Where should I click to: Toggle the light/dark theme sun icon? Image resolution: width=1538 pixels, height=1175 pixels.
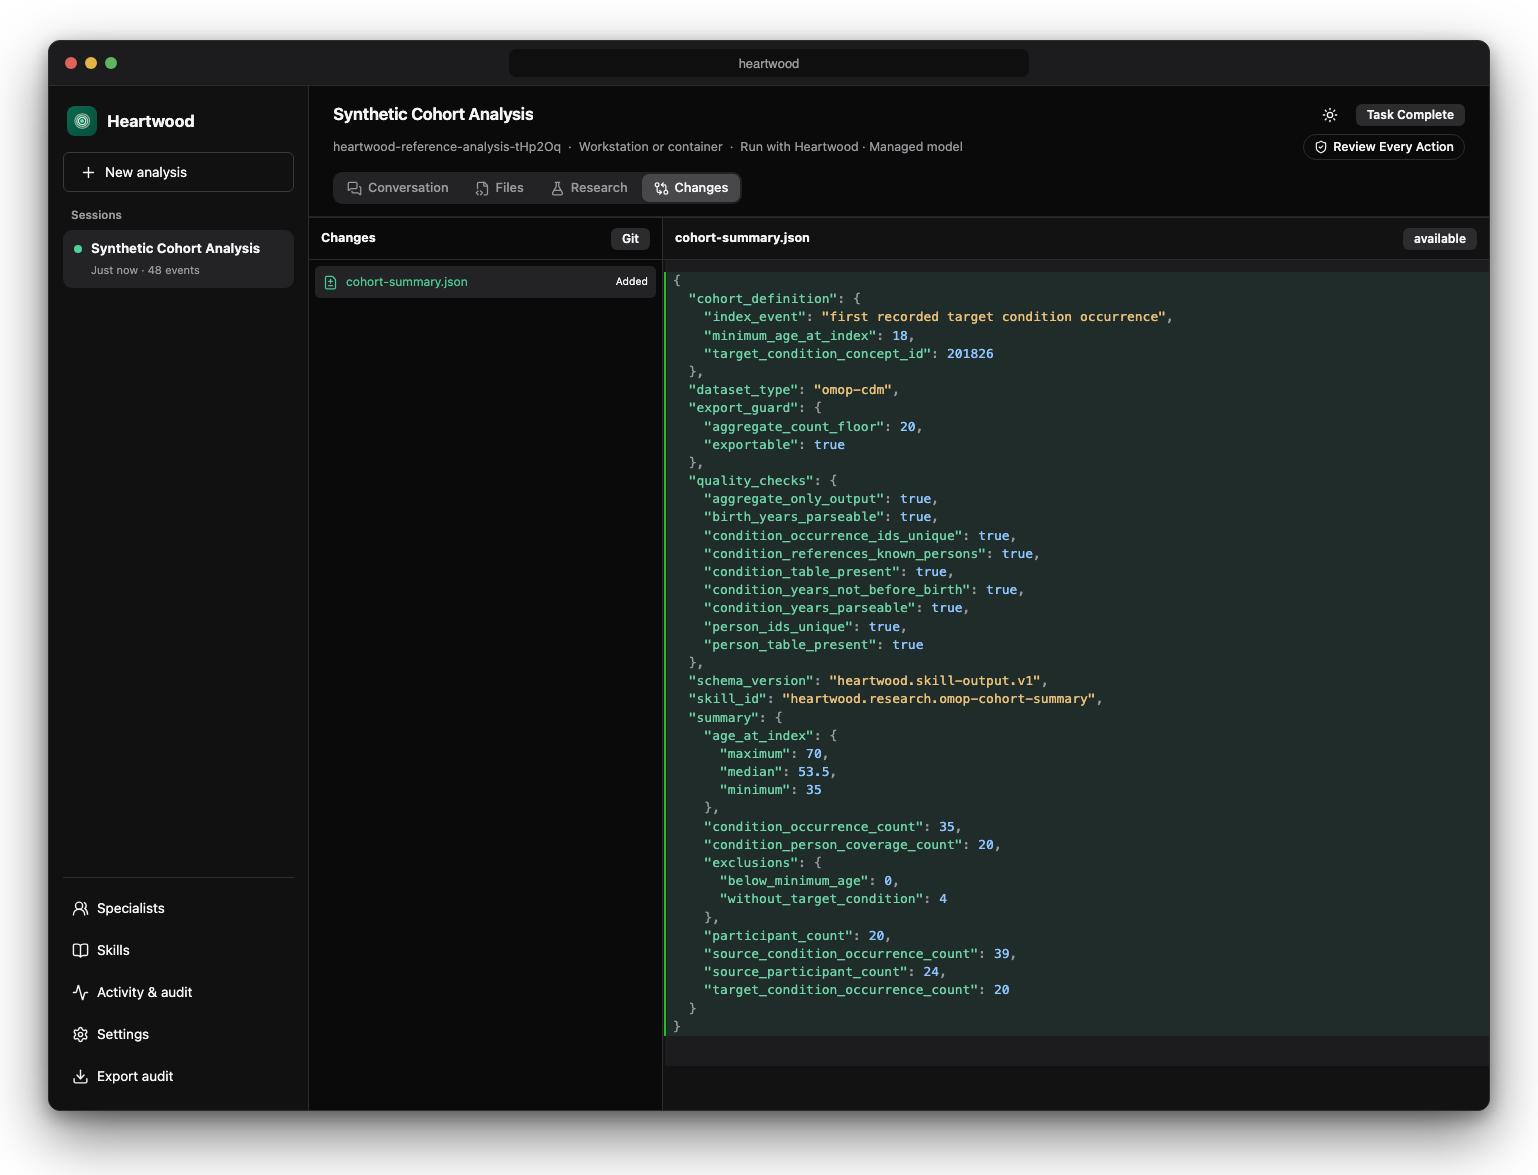tap(1330, 115)
